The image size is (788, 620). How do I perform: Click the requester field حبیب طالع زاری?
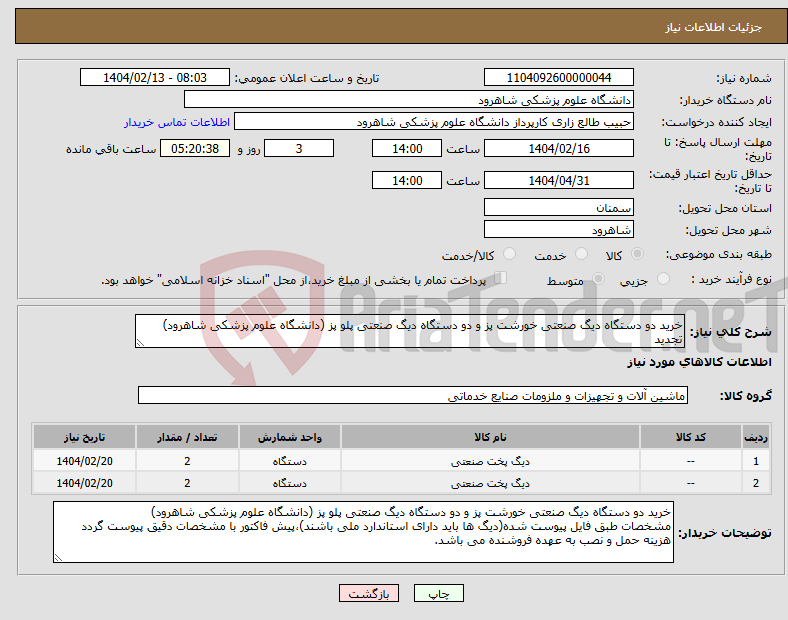[433, 122]
